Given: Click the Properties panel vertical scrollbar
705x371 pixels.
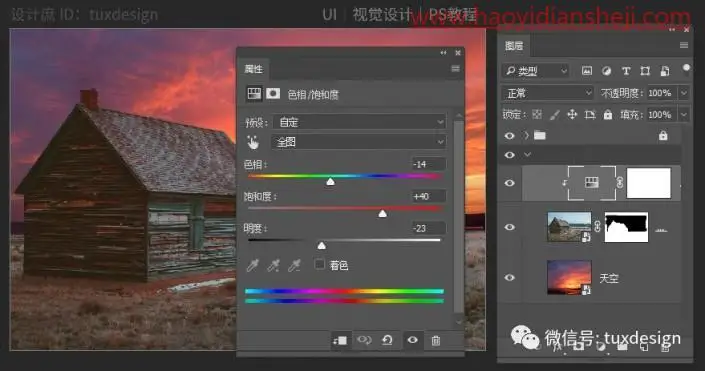Looking at the screenshot, I should [x=458, y=216].
